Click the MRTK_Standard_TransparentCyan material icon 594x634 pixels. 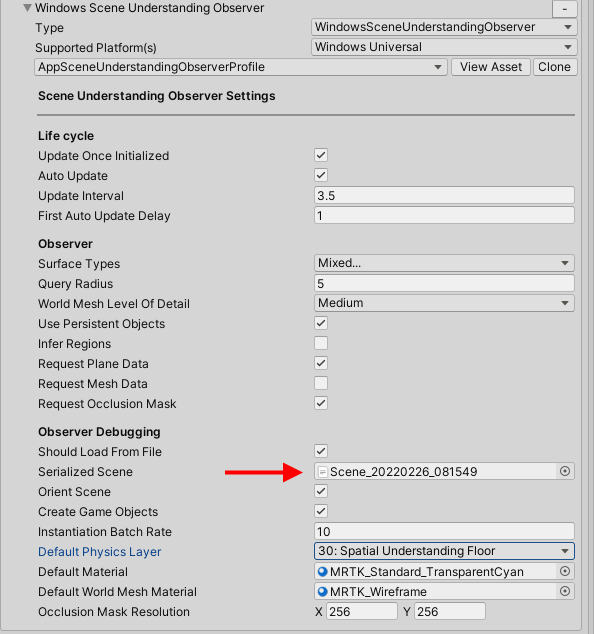coord(322,571)
